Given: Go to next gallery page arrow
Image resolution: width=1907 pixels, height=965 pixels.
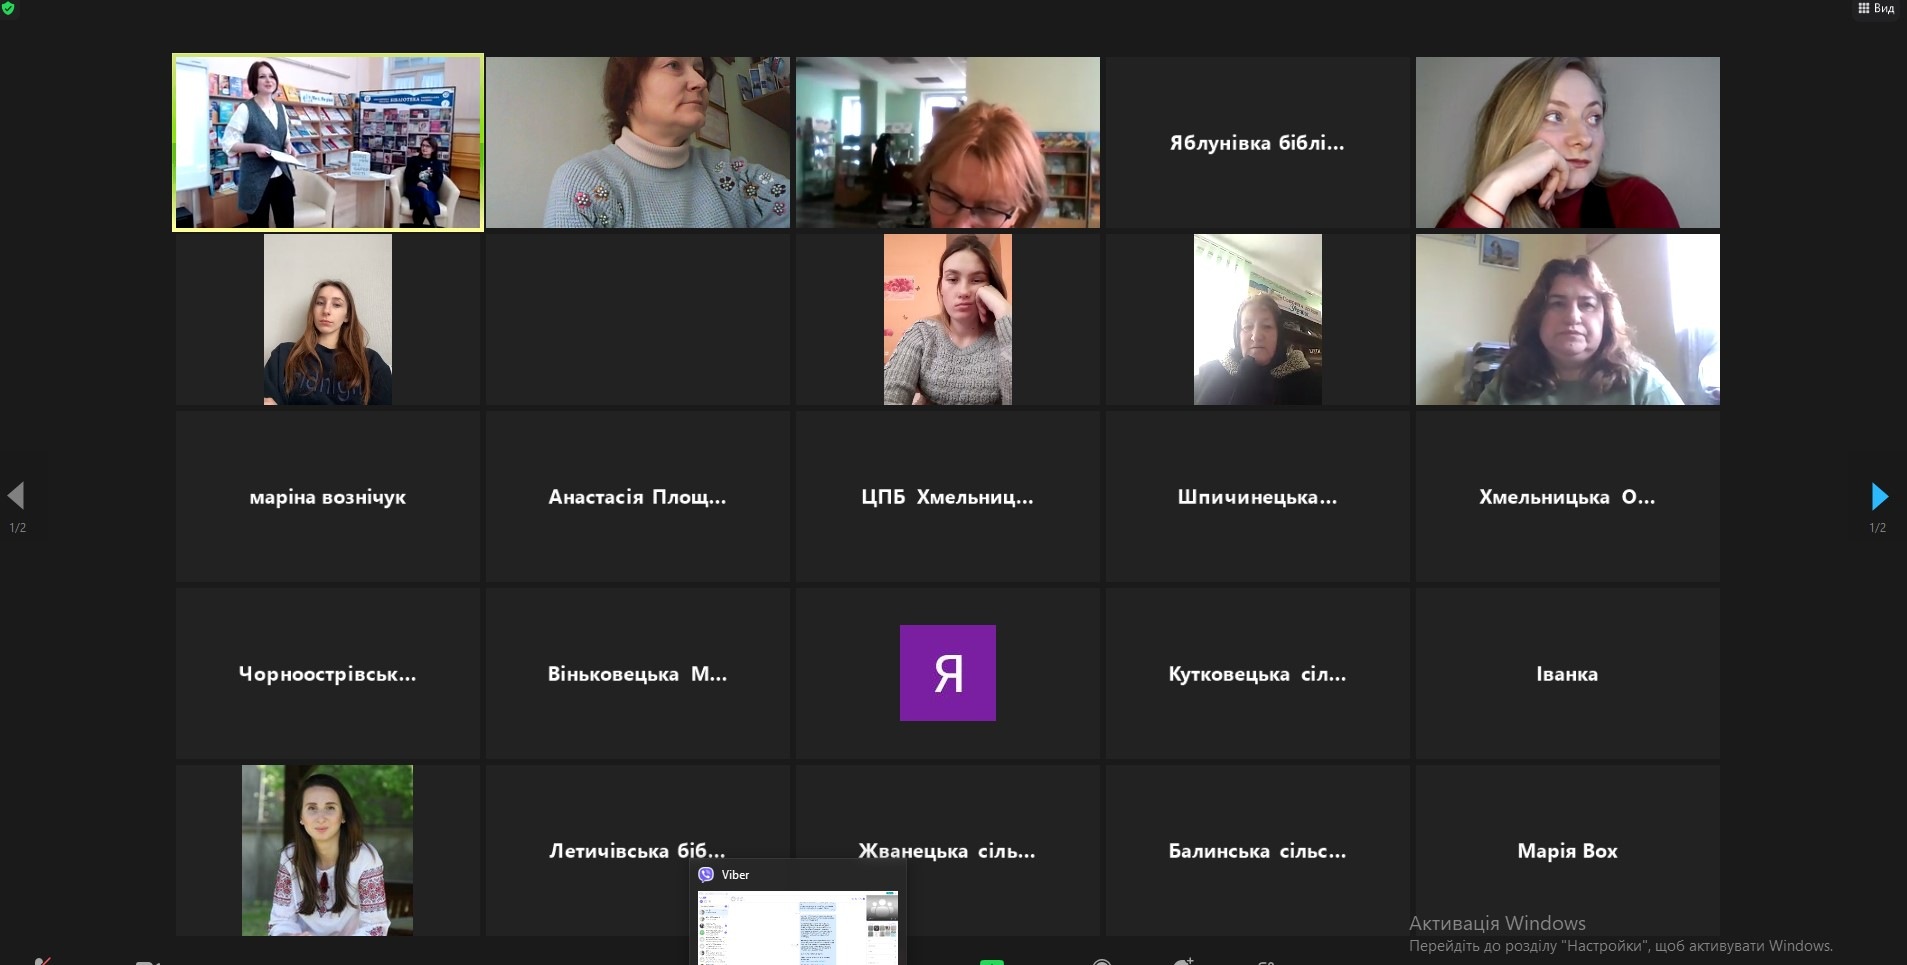Looking at the screenshot, I should click(1879, 496).
